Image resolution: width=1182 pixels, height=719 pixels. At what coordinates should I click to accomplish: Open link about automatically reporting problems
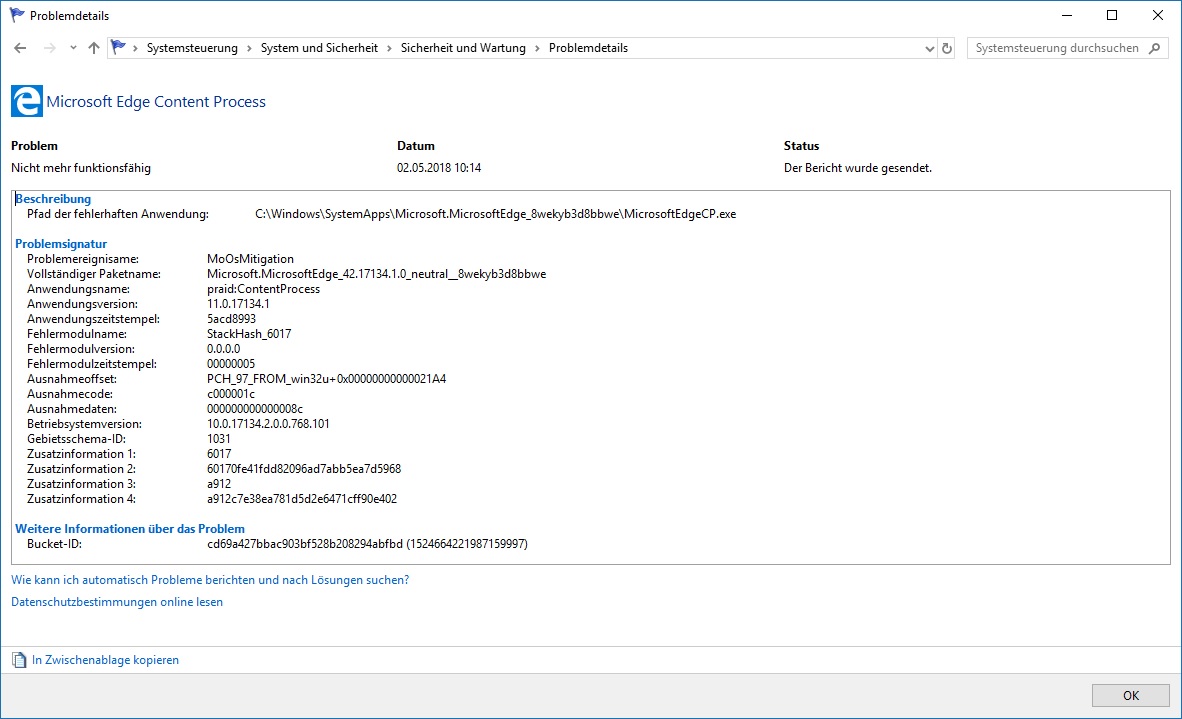(x=210, y=580)
